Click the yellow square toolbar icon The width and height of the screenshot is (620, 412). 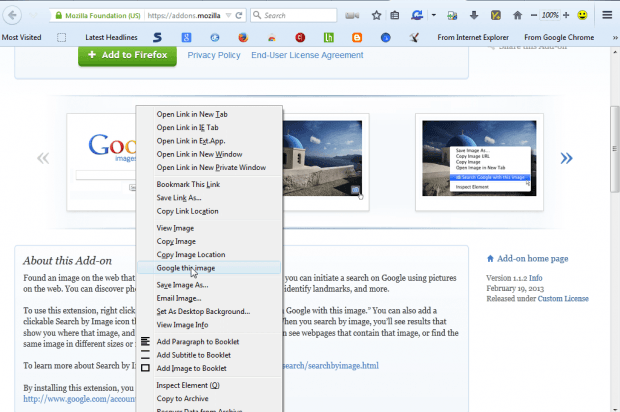click(495, 15)
